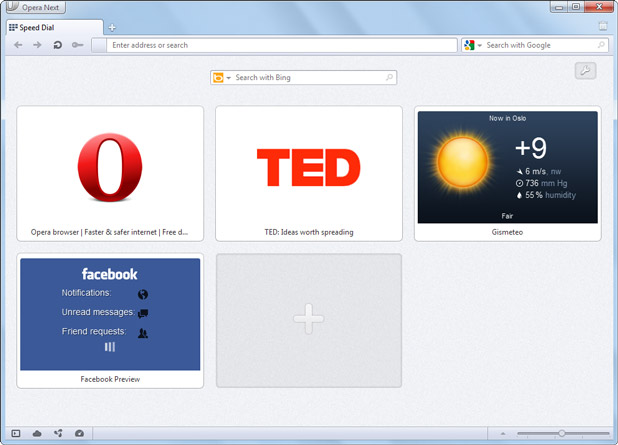The image size is (618, 445).
Task: Open Opera Unite icon in status bar
Action: [x=58, y=434]
